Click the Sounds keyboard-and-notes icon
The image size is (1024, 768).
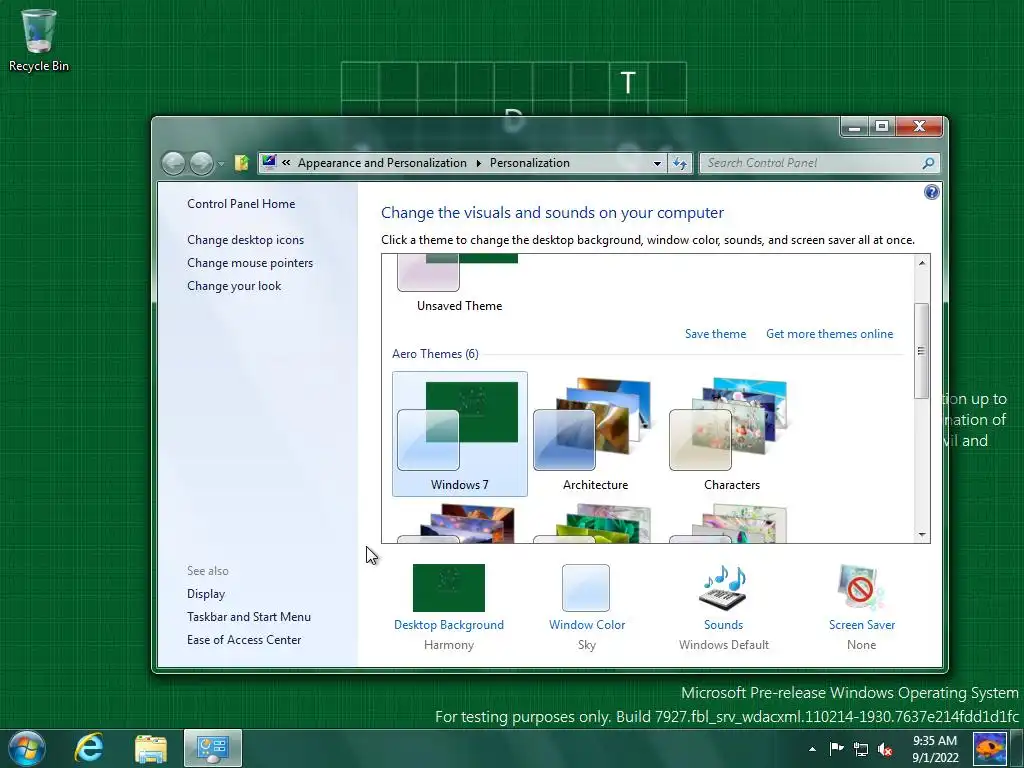click(724, 588)
